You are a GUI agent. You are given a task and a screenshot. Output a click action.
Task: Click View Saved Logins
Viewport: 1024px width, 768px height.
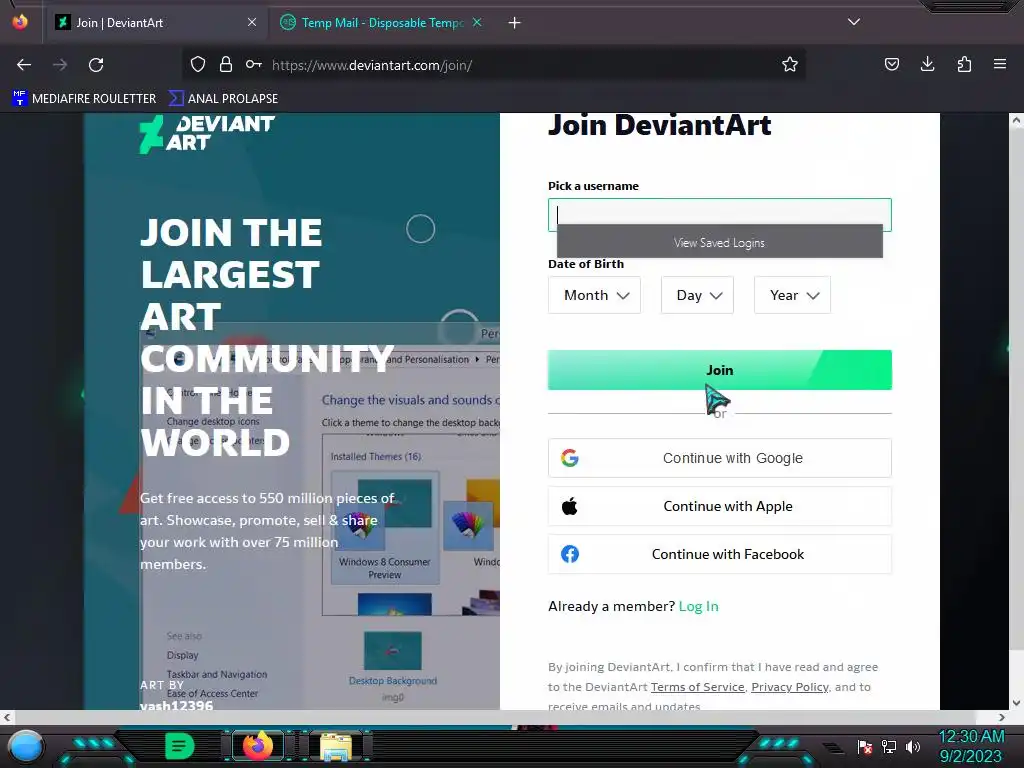click(x=719, y=242)
